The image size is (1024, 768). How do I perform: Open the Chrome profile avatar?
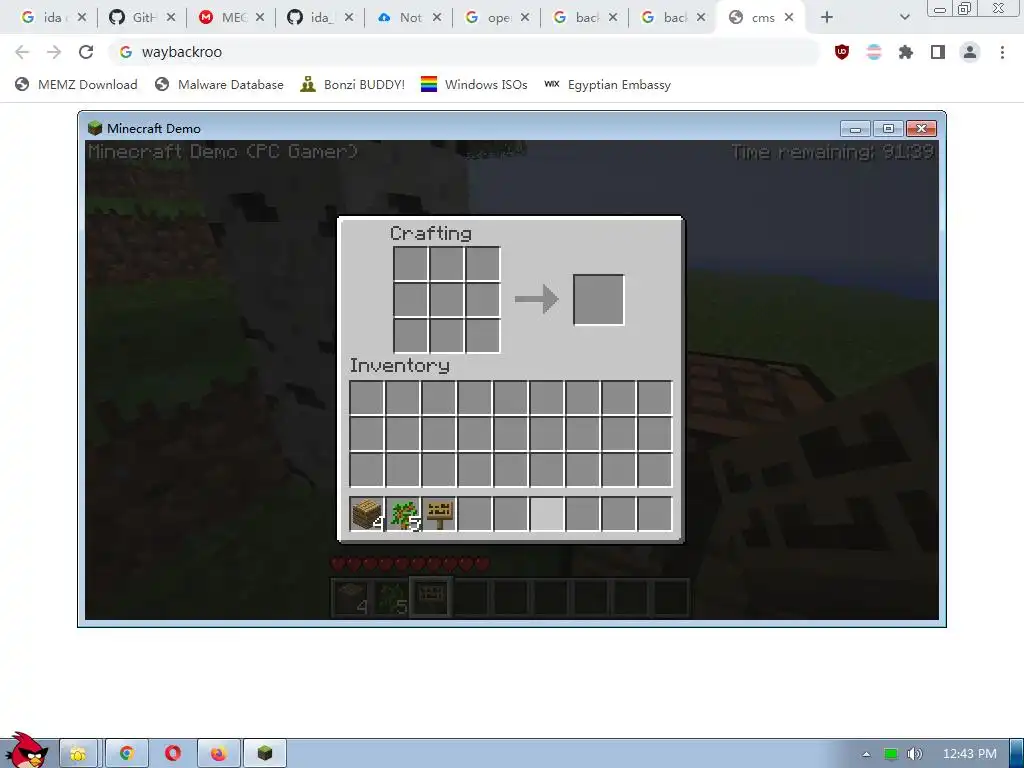coord(970,52)
